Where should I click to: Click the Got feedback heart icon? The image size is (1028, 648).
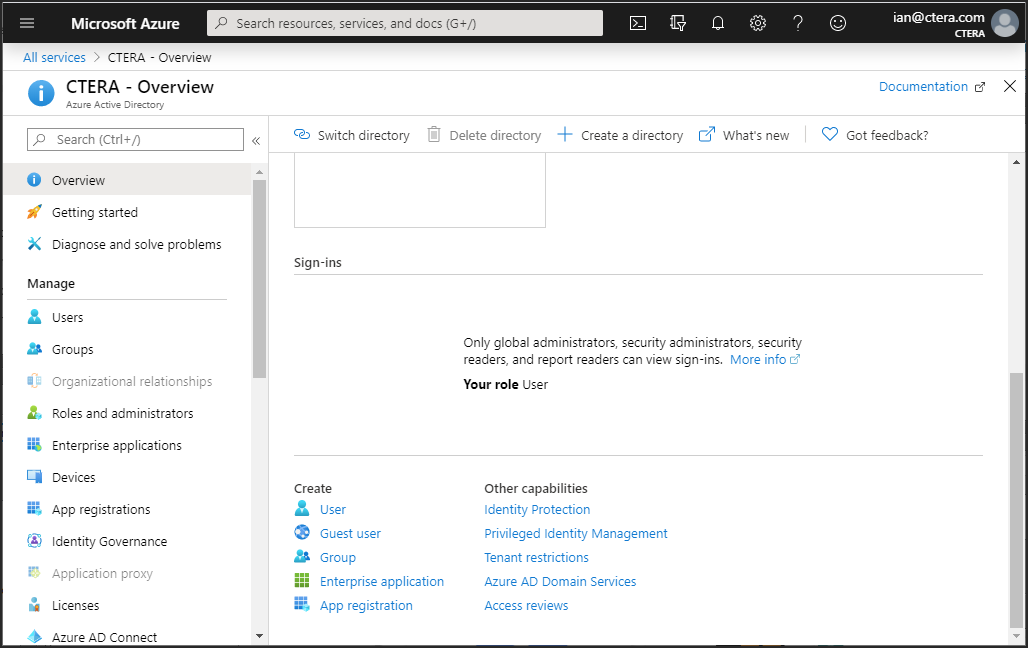click(x=829, y=134)
